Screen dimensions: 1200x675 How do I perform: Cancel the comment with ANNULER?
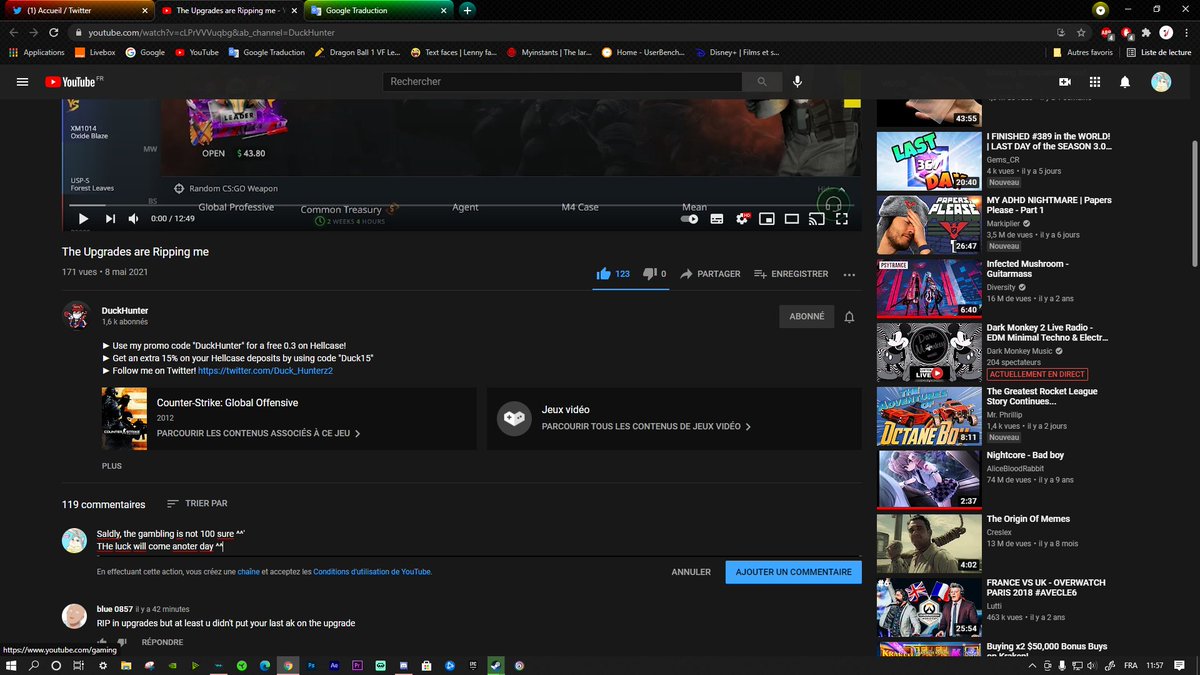coord(691,572)
